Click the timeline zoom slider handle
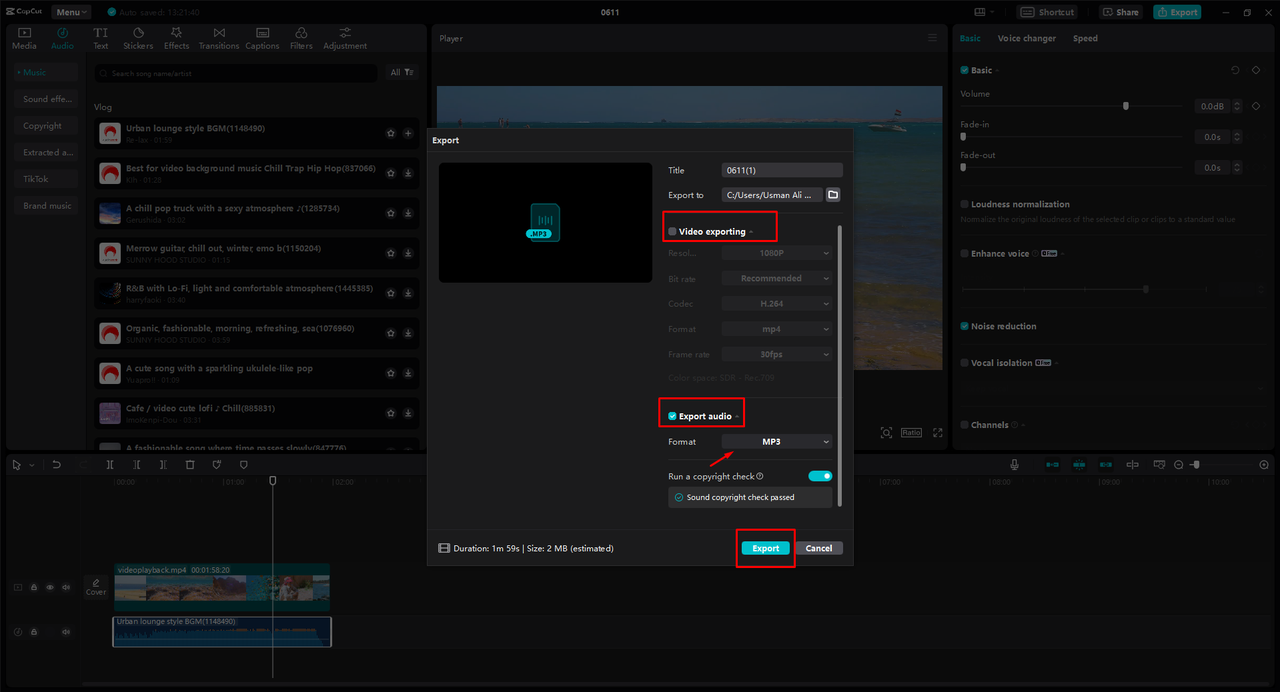1280x692 pixels. point(1195,465)
